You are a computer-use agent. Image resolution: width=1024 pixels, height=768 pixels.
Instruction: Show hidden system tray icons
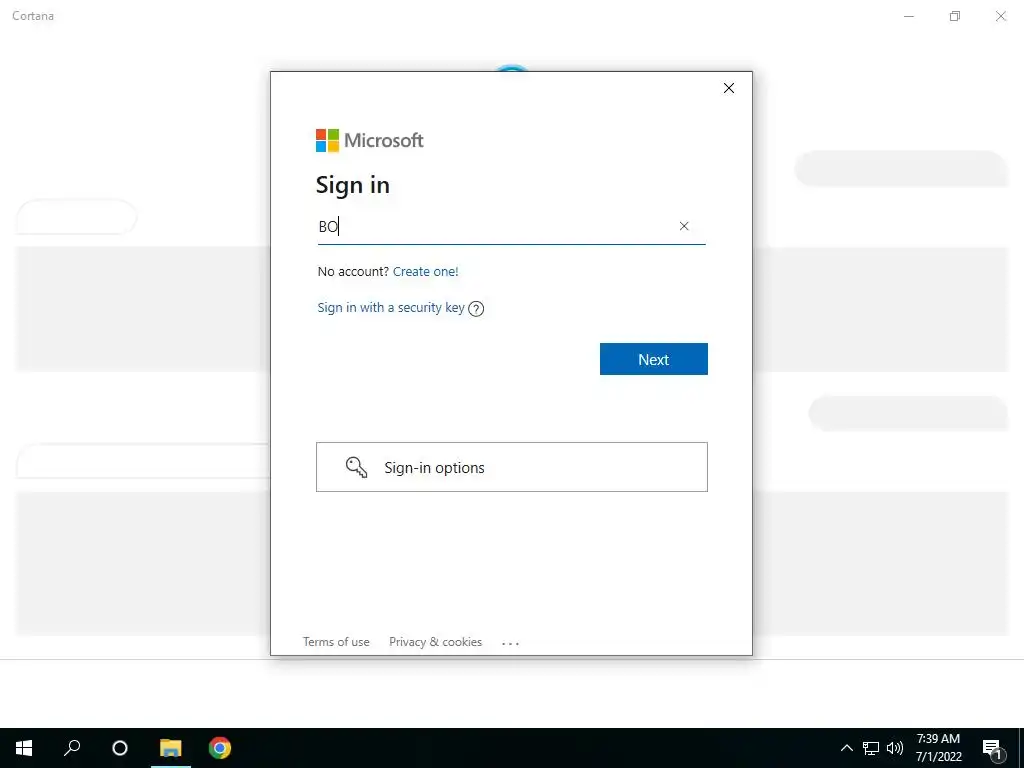pyautogui.click(x=846, y=748)
